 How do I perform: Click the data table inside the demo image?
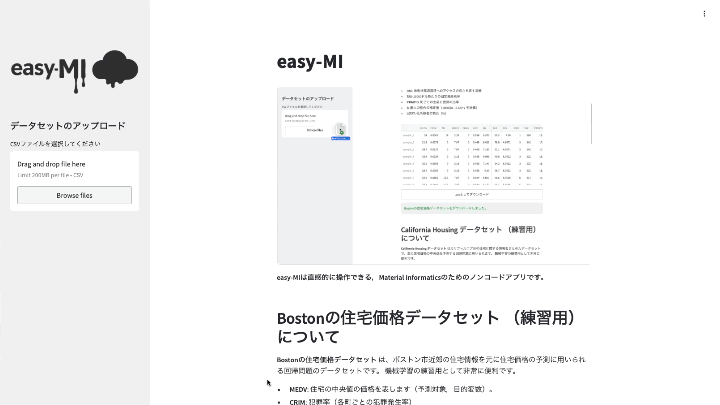(x=470, y=155)
